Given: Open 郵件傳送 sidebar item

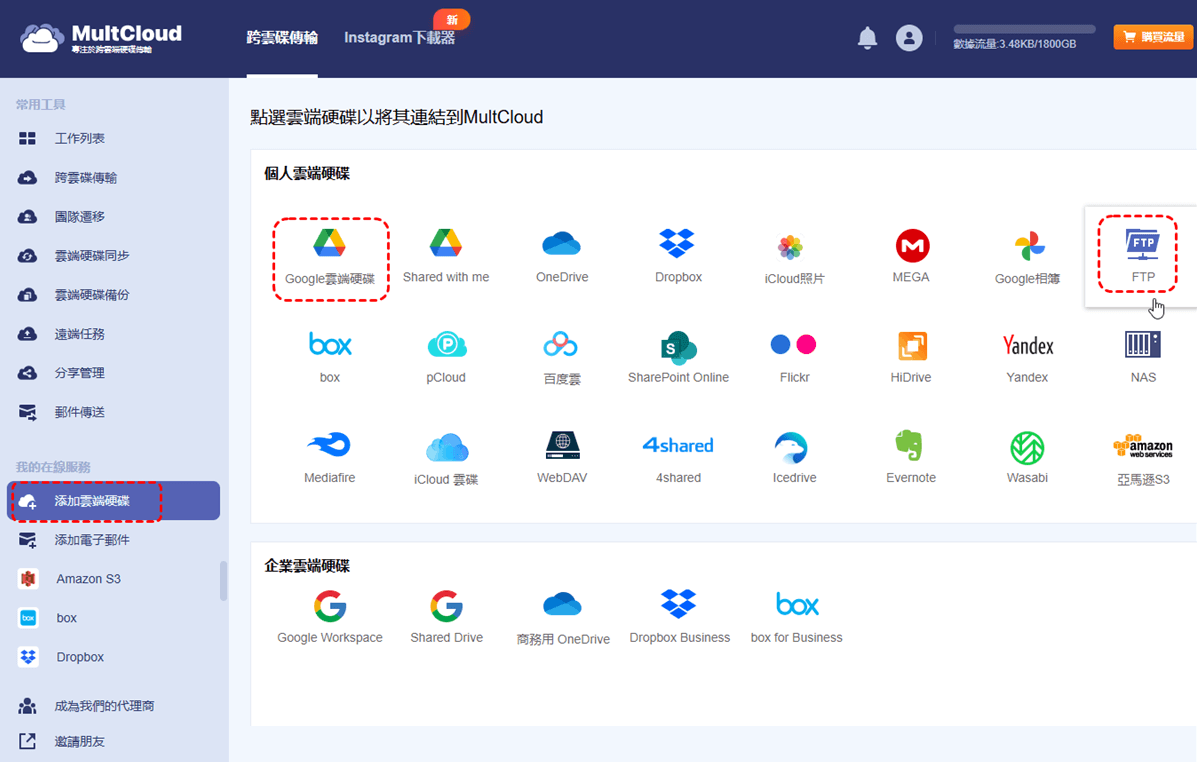Looking at the screenshot, I should tap(79, 412).
